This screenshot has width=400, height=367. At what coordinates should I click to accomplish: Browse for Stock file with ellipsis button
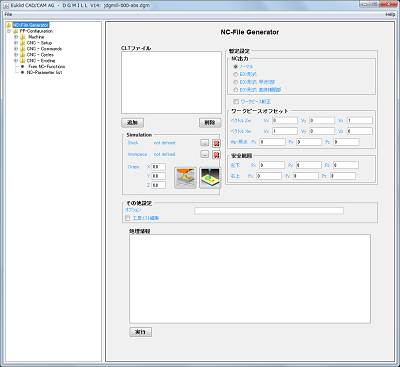204,143
